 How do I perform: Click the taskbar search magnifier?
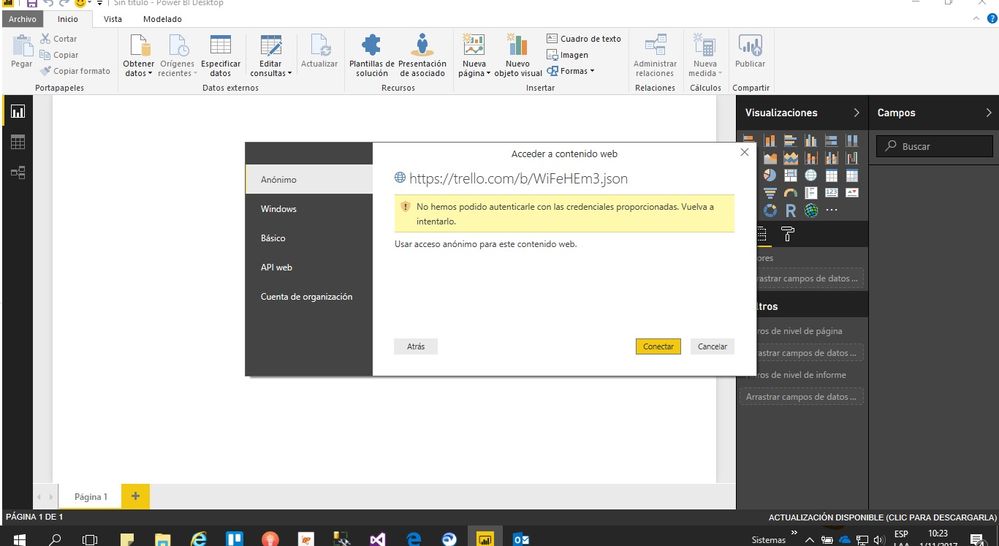55,540
